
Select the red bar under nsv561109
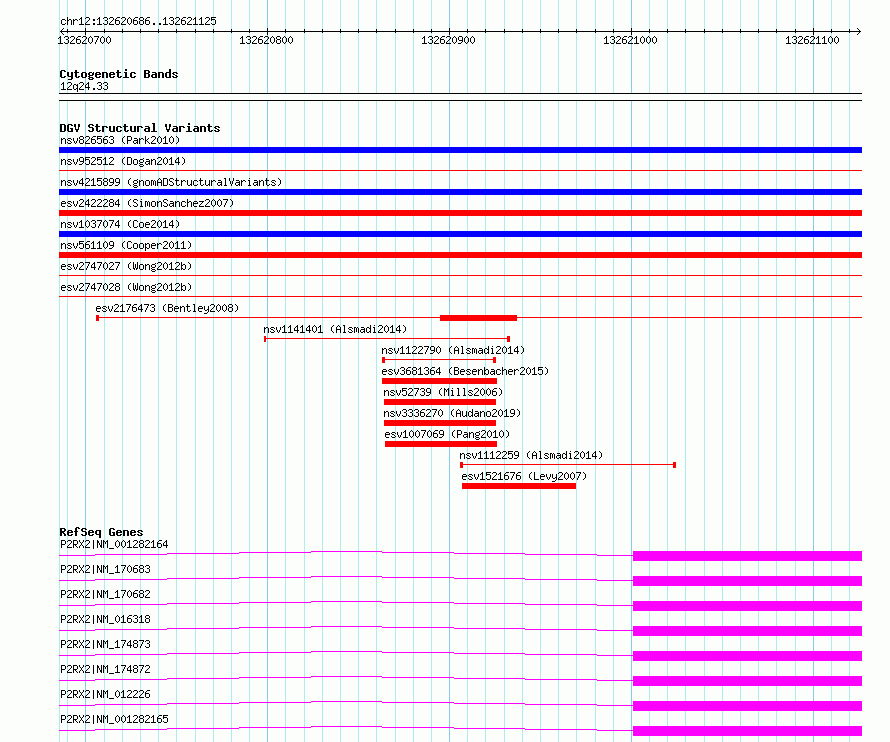tap(460, 255)
